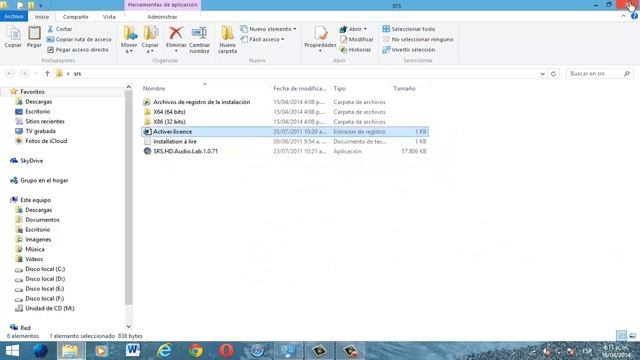Viewport: 640px width, 360px height.
Task: Open the Mover a dropdown
Action: tap(129, 40)
